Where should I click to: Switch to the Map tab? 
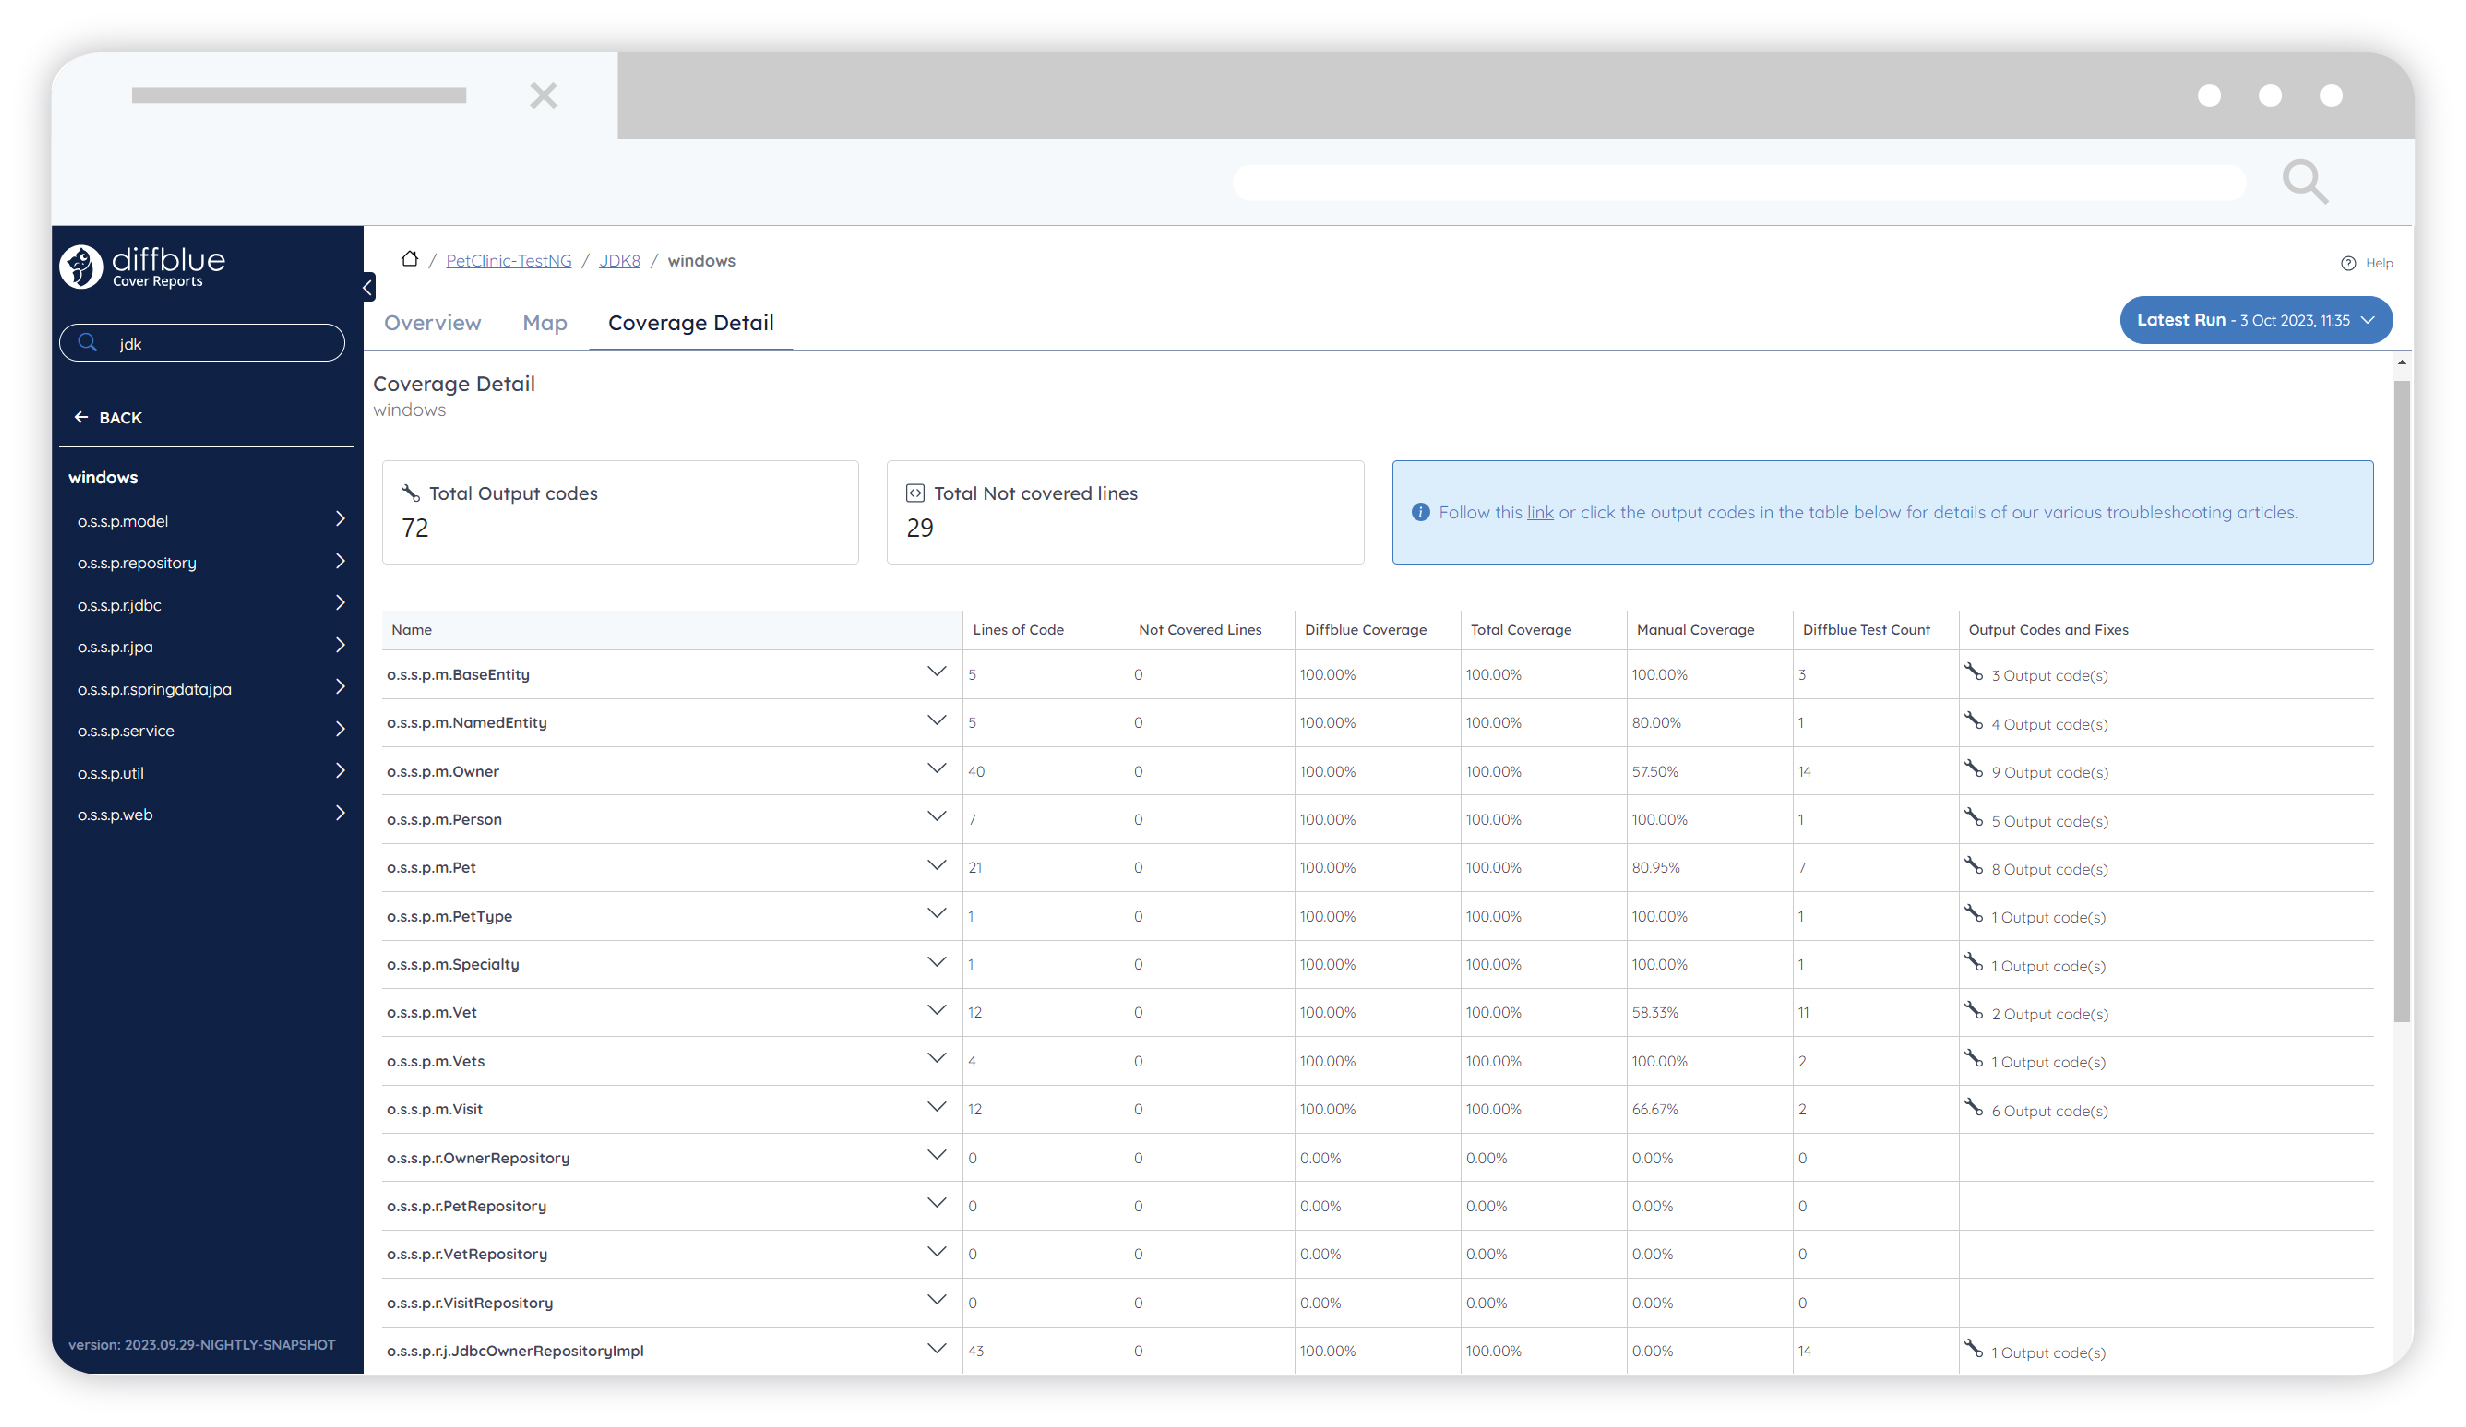point(544,323)
